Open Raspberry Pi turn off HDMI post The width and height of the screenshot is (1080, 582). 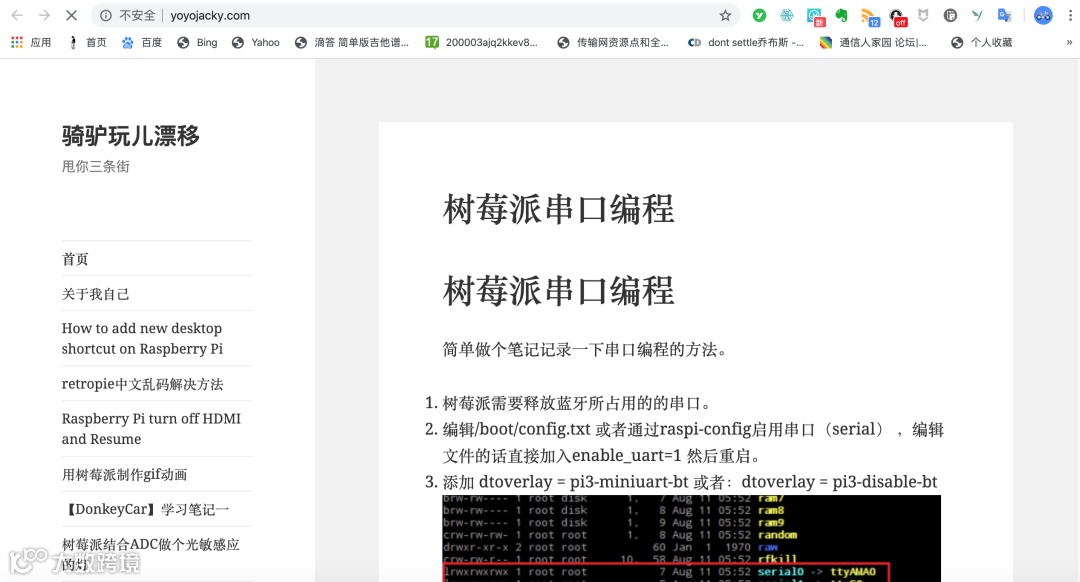(151, 428)
